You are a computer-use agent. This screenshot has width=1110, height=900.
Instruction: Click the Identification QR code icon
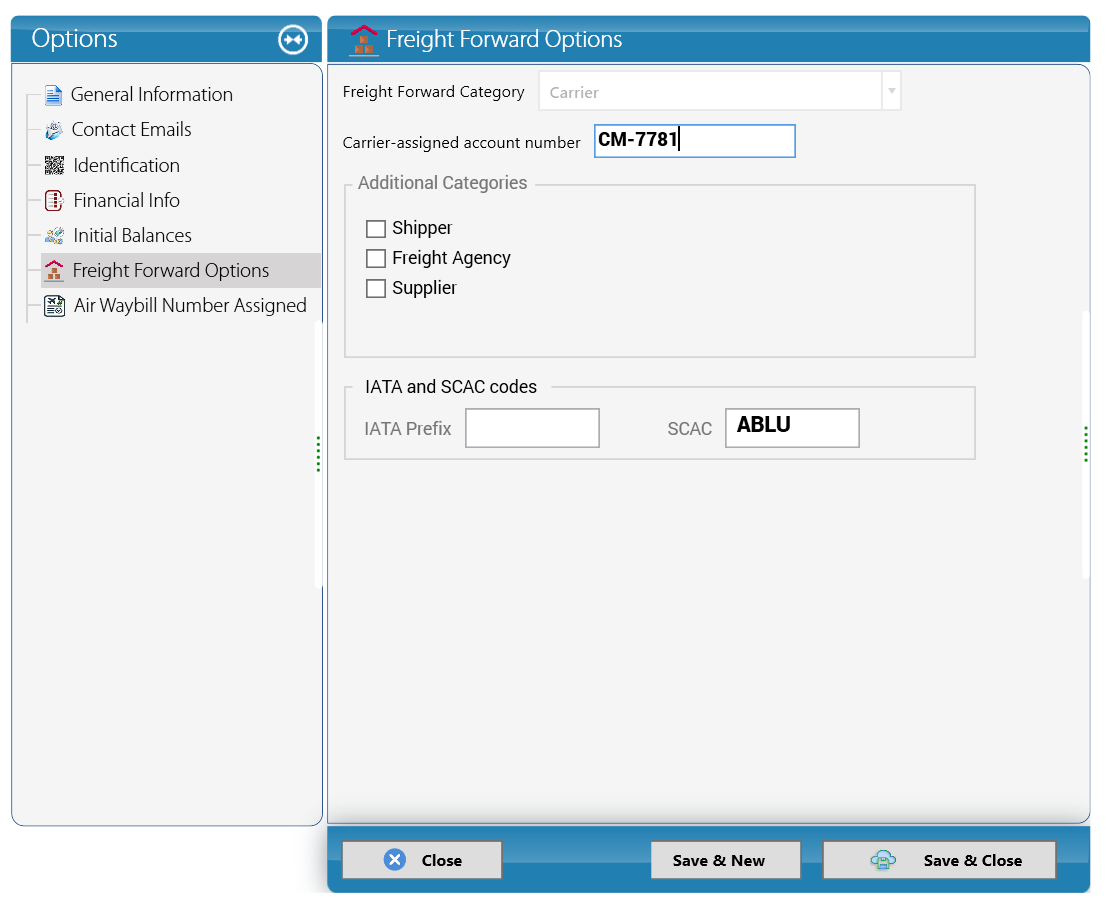(55, 166)
